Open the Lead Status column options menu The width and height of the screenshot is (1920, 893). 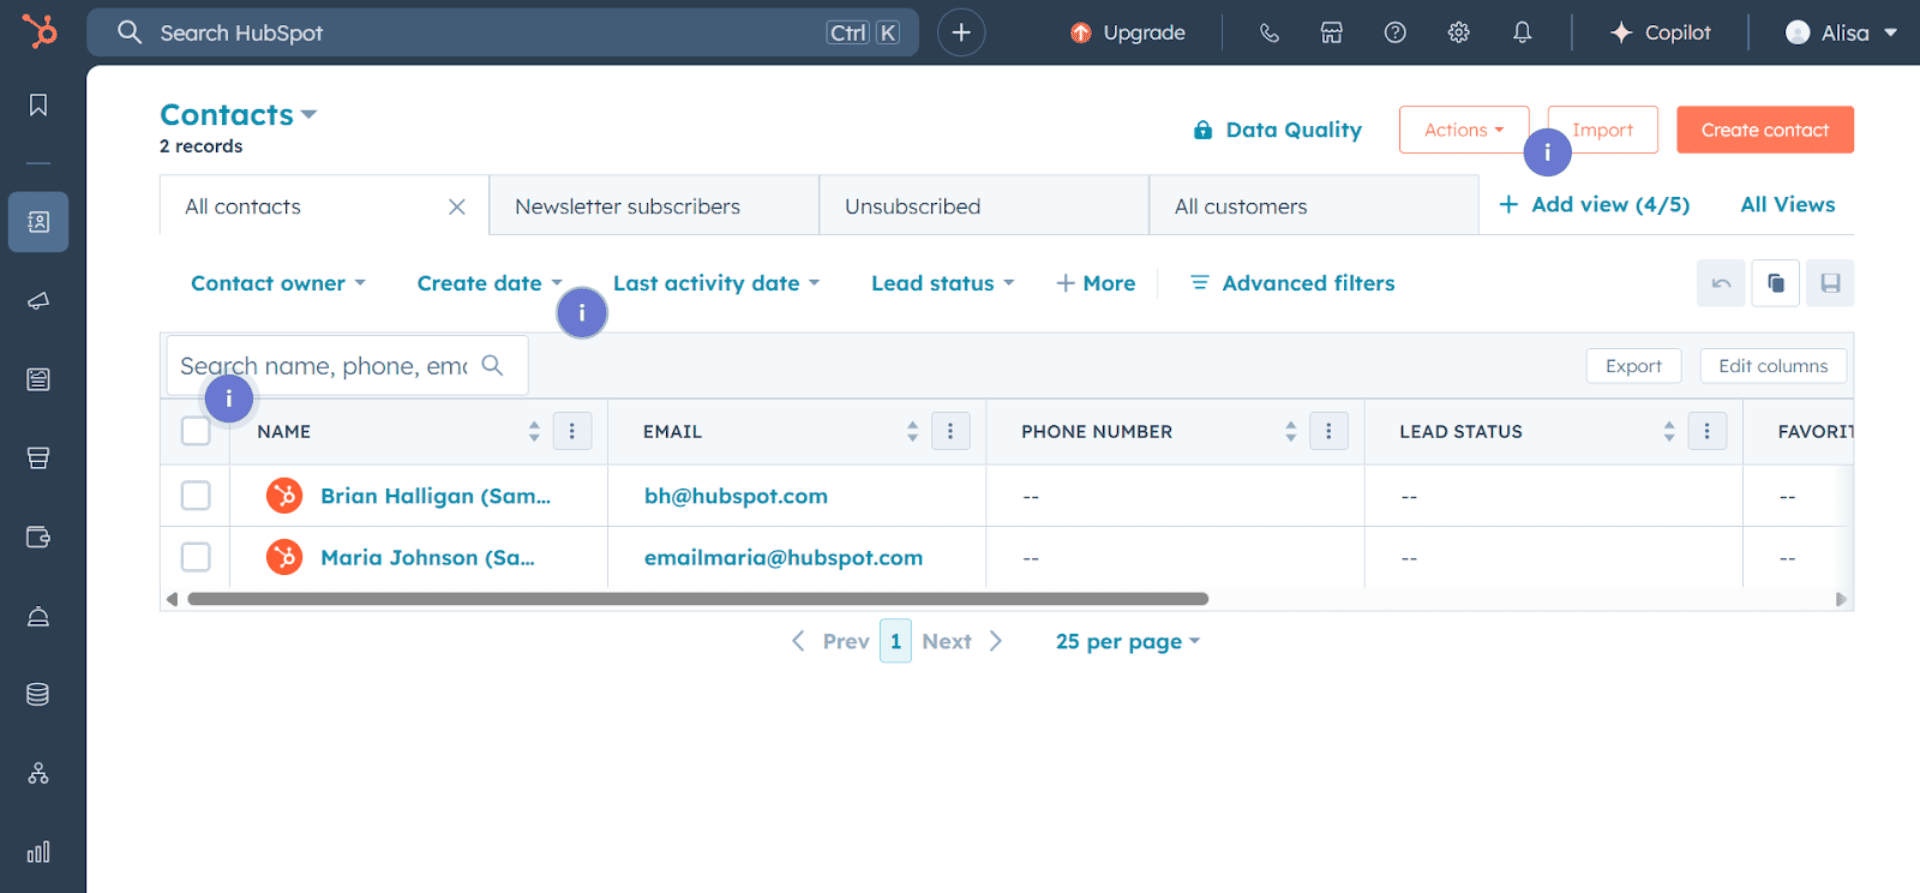(x=1707, y=431)
